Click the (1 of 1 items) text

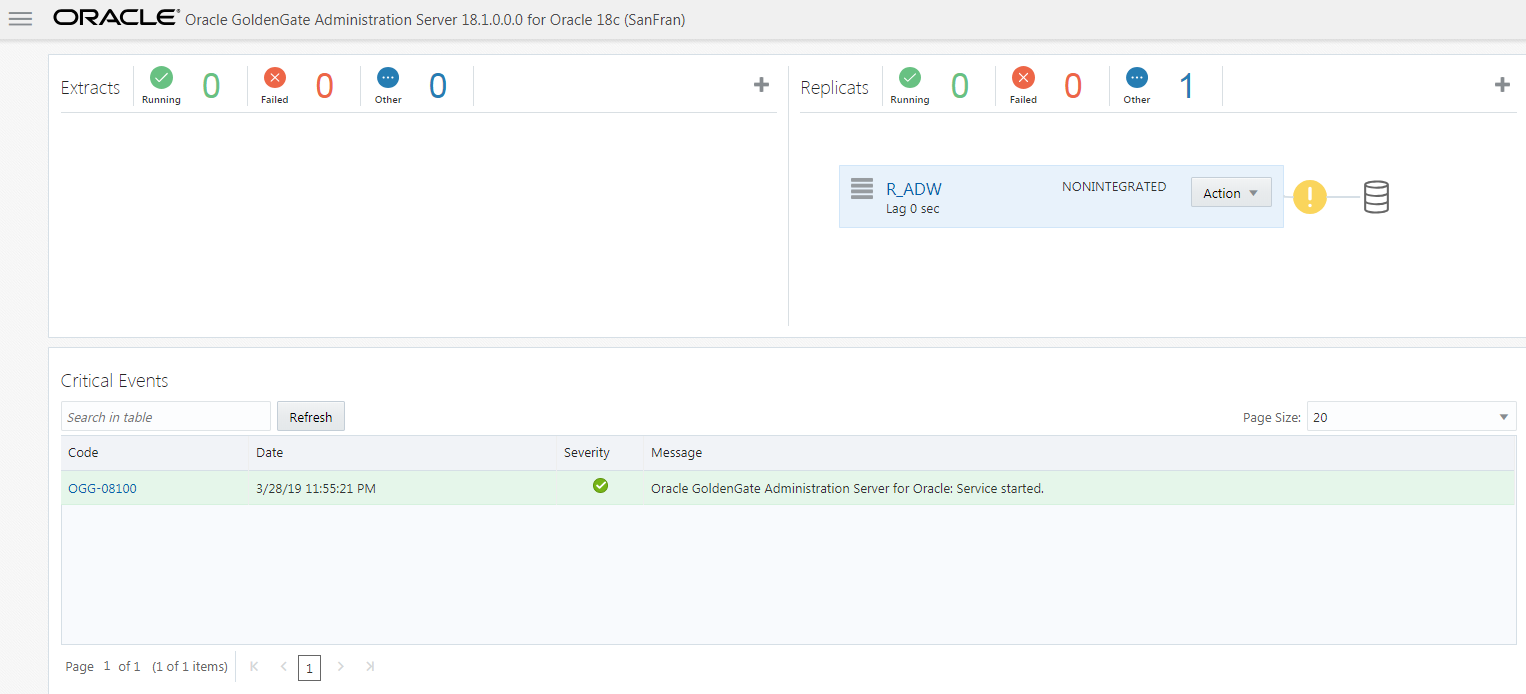[190, 666]
